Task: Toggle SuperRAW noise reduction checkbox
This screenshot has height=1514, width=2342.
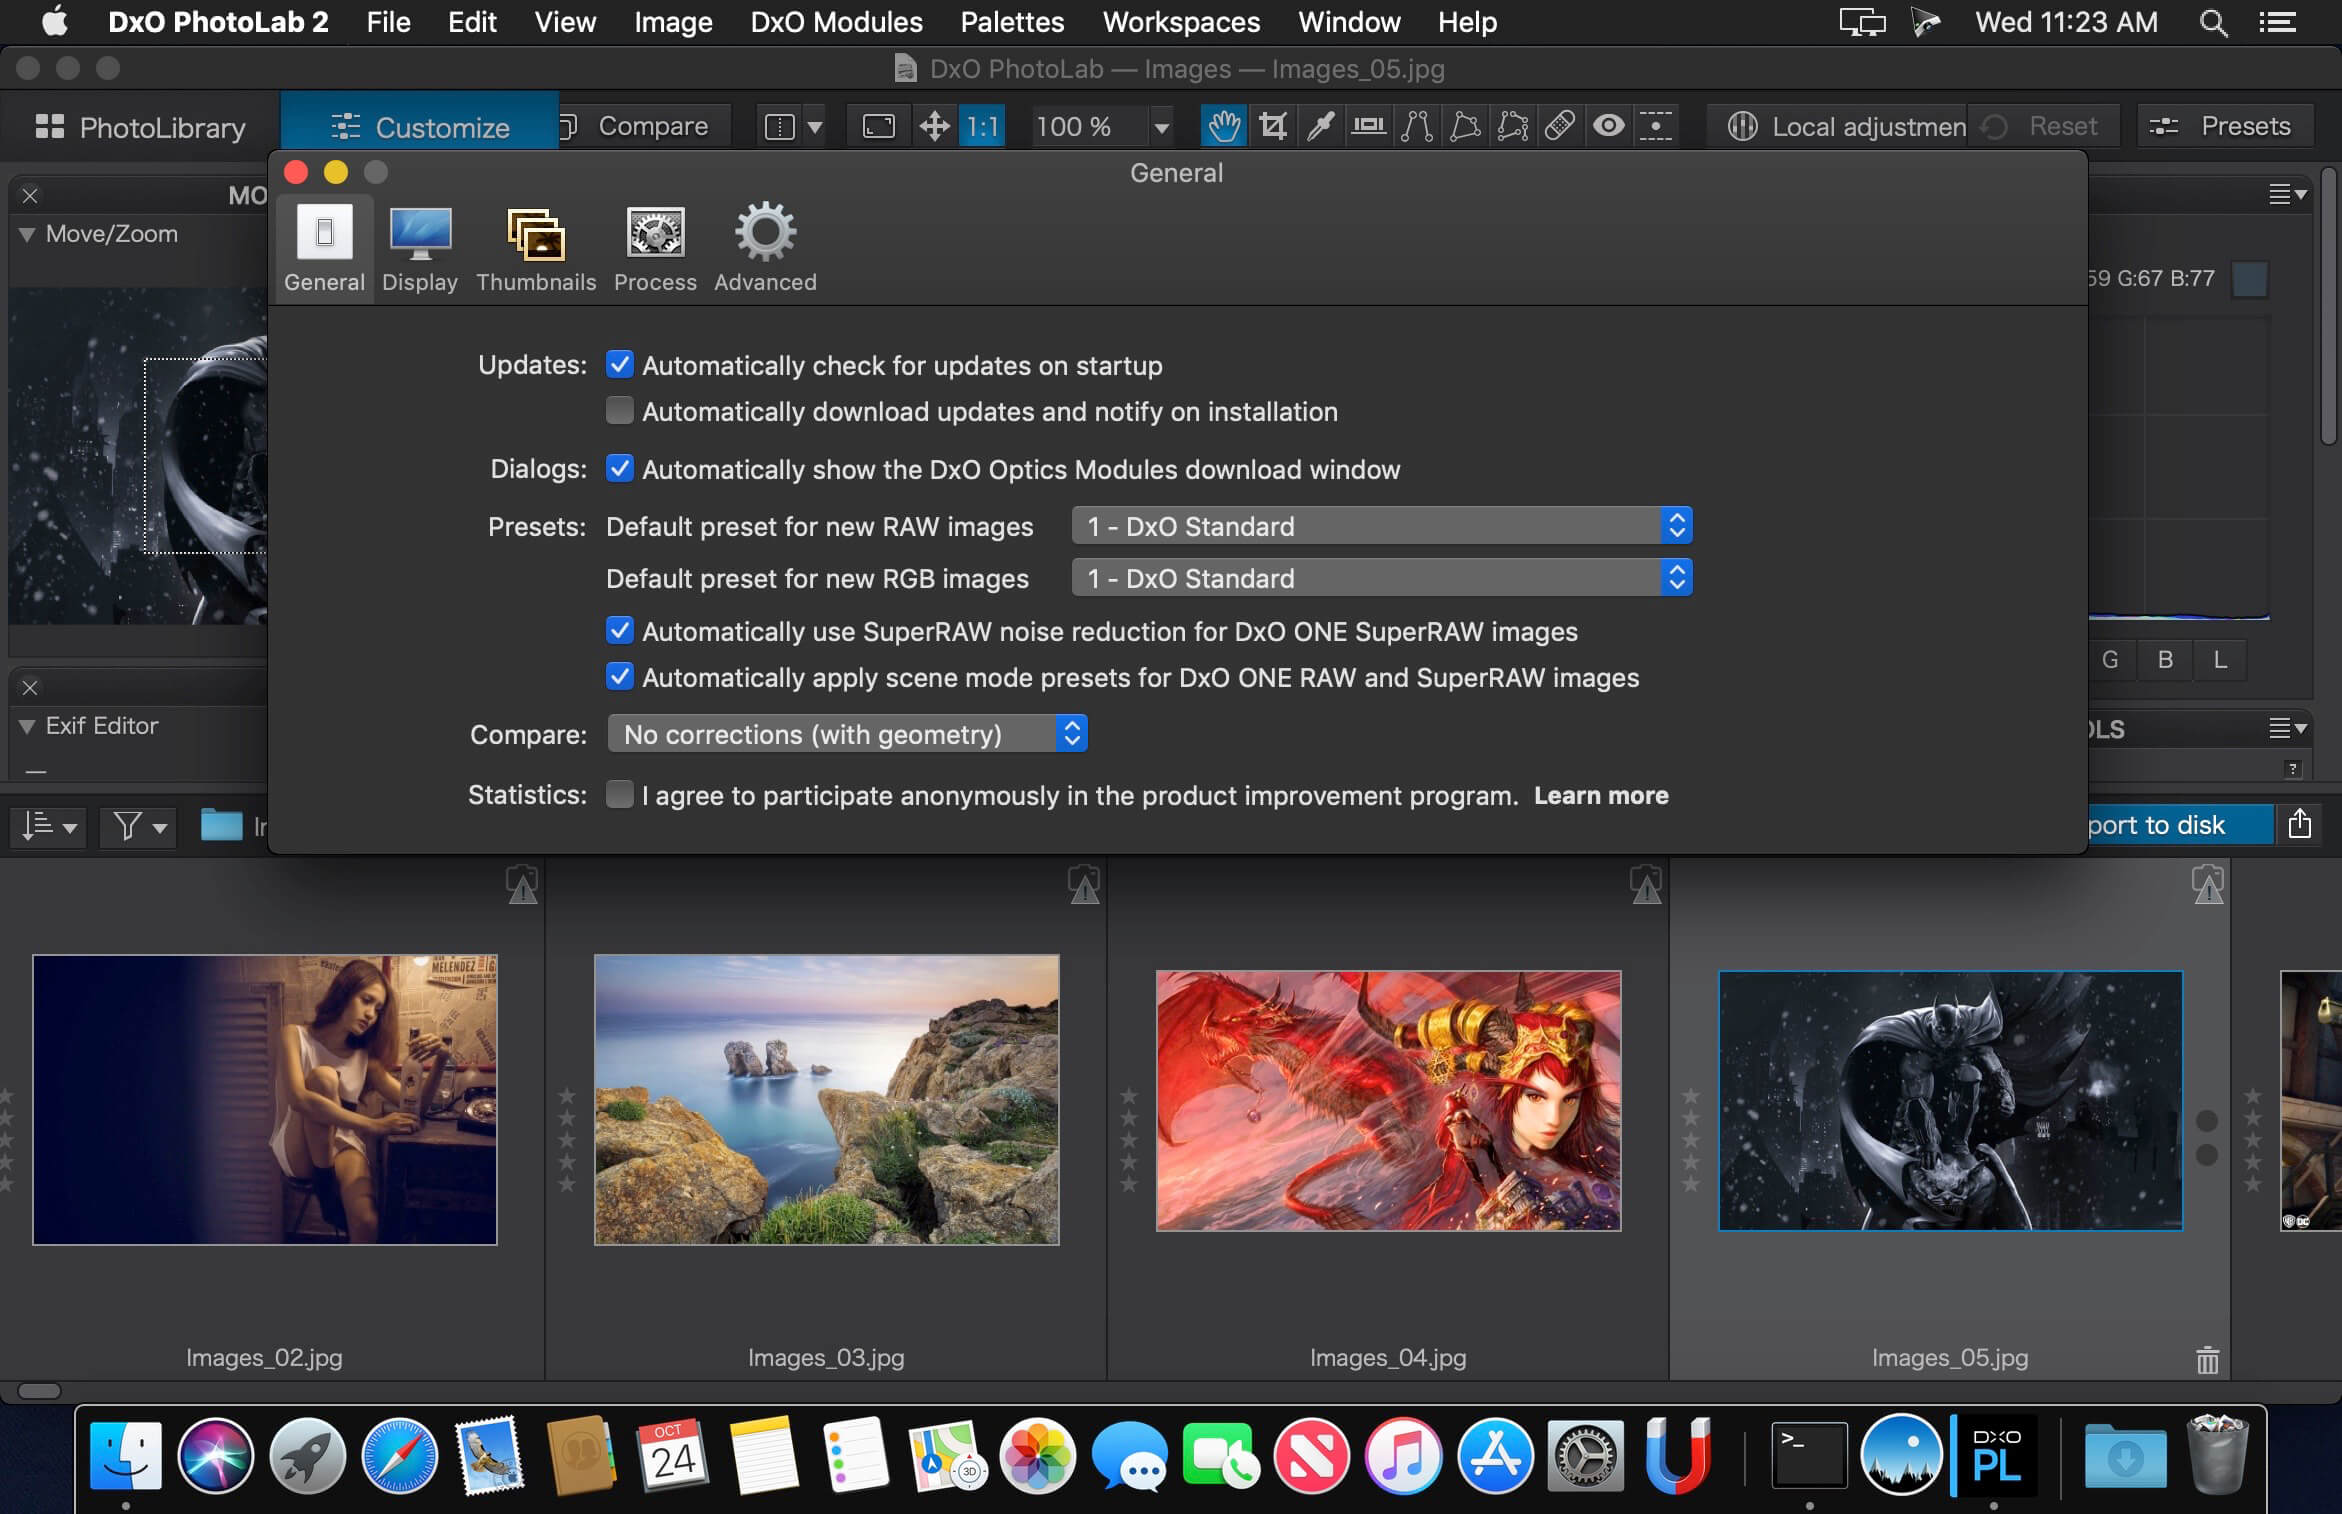Action: point(620,631)
